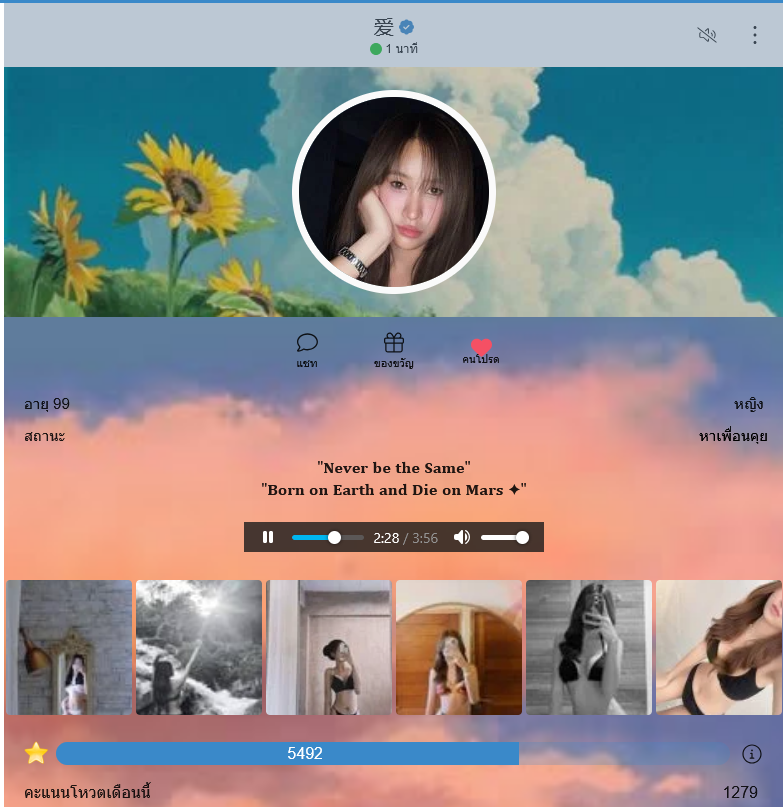
Task: Open the wooden door selfie thumbnail
Action: pos(459,647)
